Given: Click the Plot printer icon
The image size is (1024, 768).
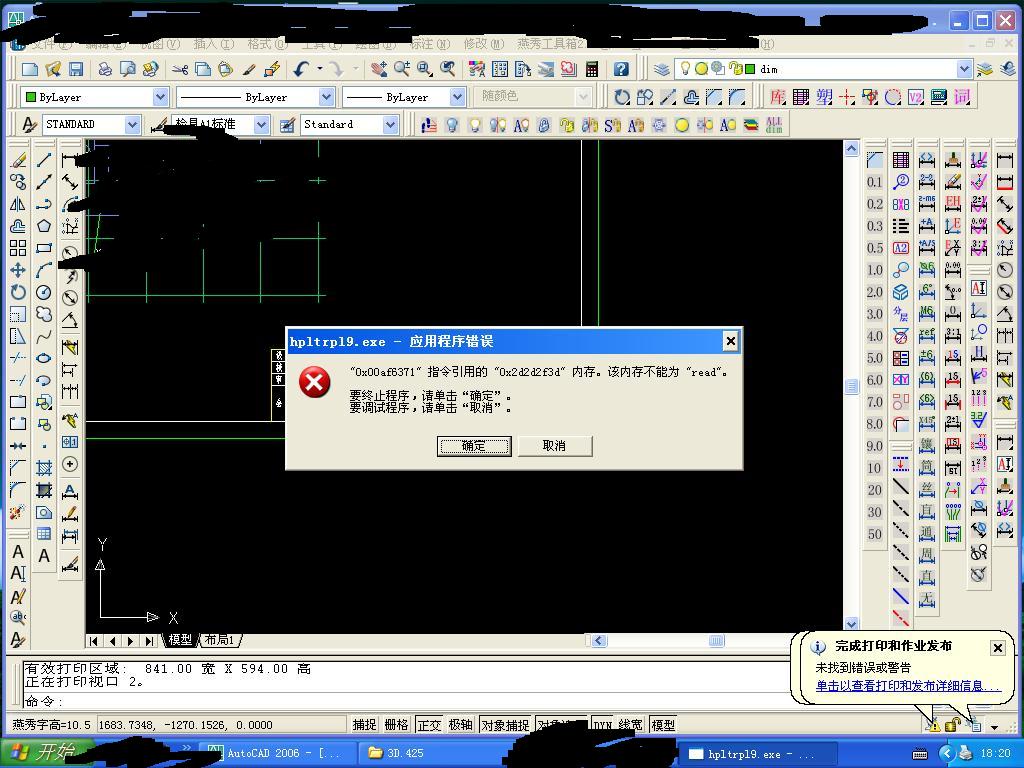Looking at the screenshot, I should coord(104,69).
